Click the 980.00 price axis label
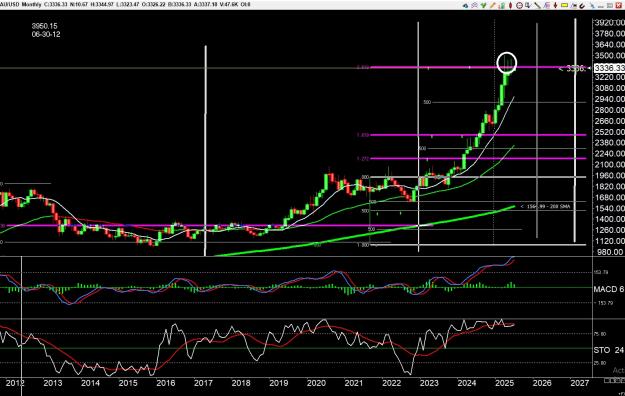Screen dimensions: 625x396 [609, 252]
